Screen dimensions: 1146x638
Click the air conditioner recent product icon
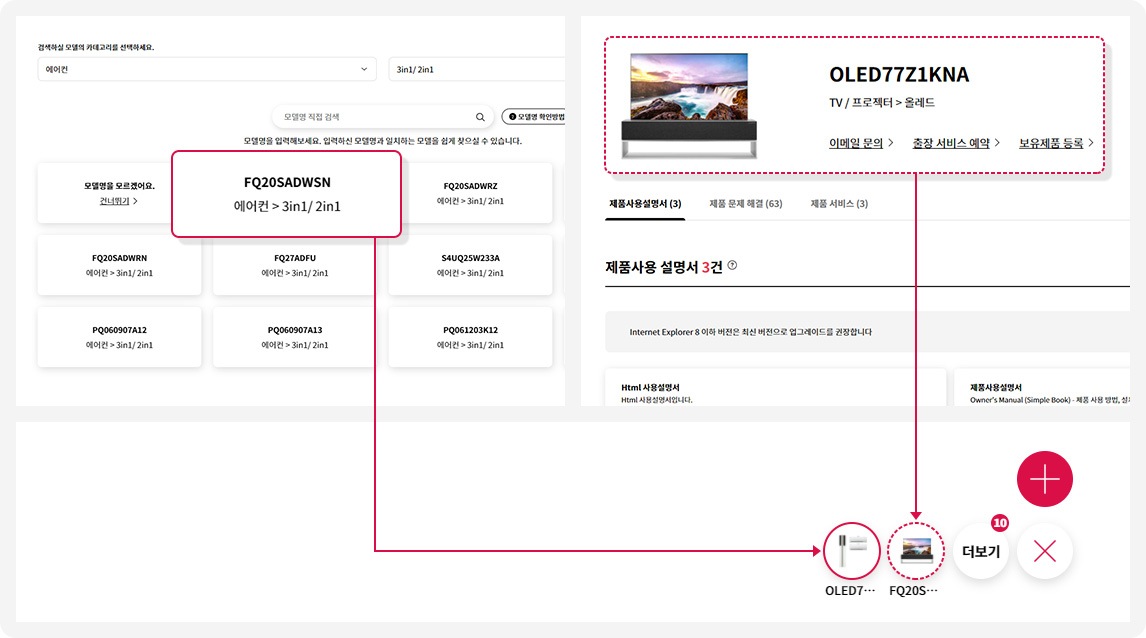click(x=851, y=551)
